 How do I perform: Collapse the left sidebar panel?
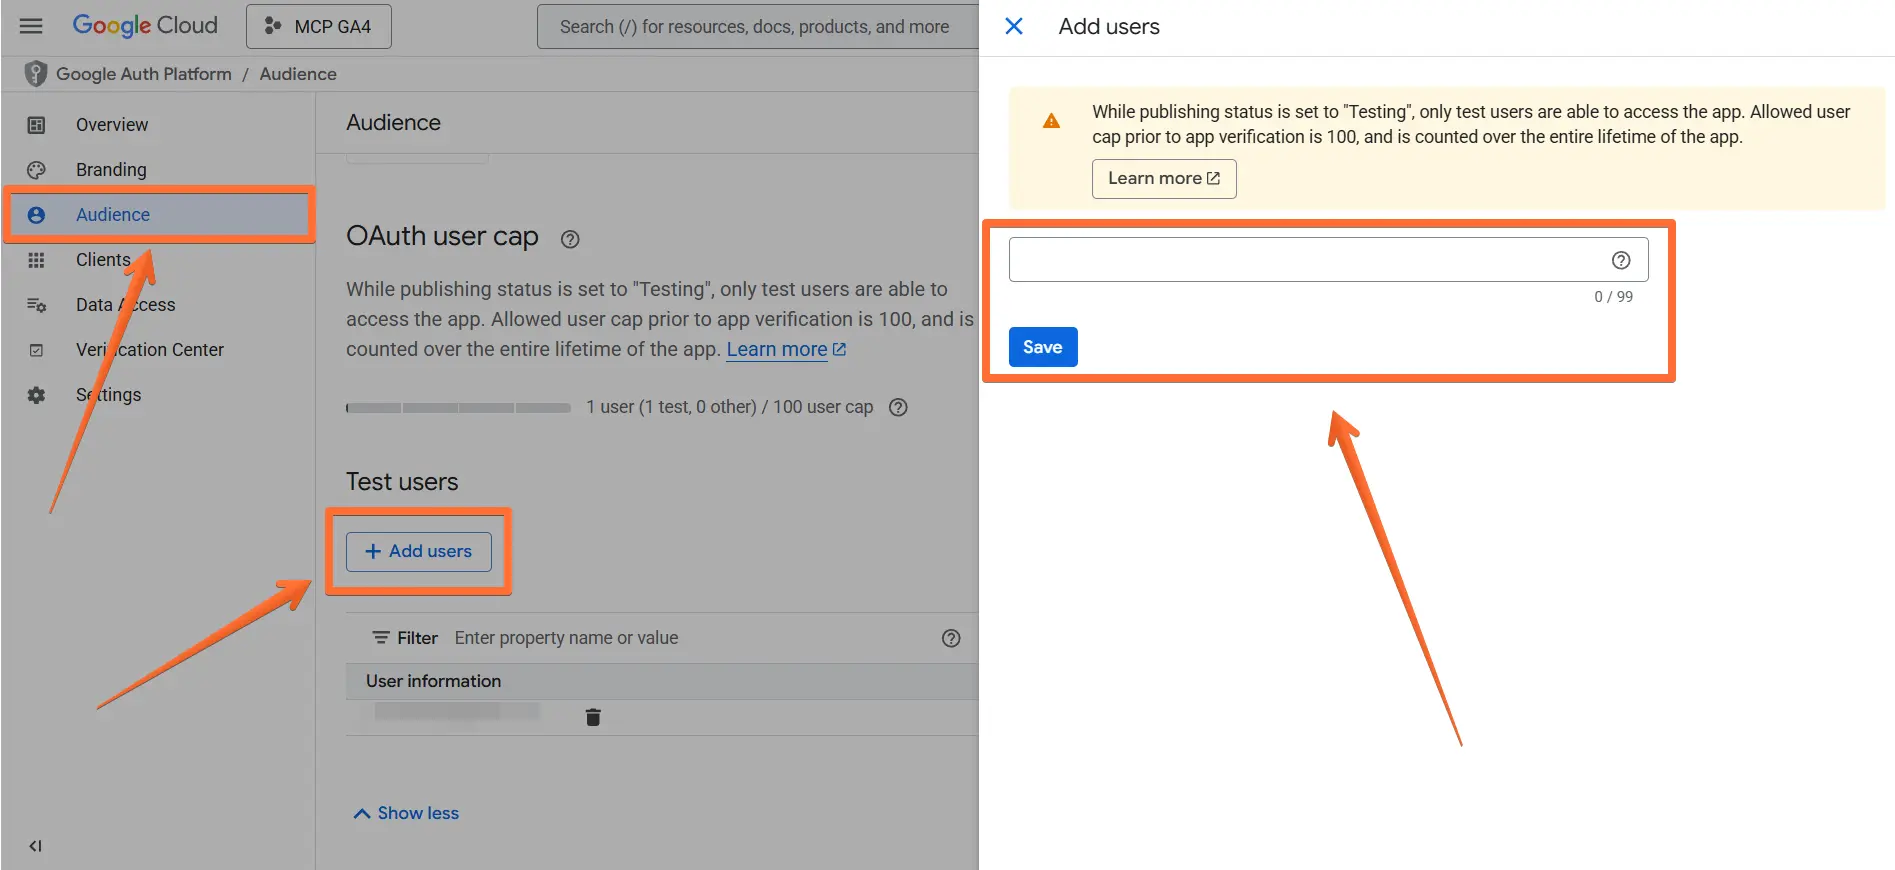[35, 846]
